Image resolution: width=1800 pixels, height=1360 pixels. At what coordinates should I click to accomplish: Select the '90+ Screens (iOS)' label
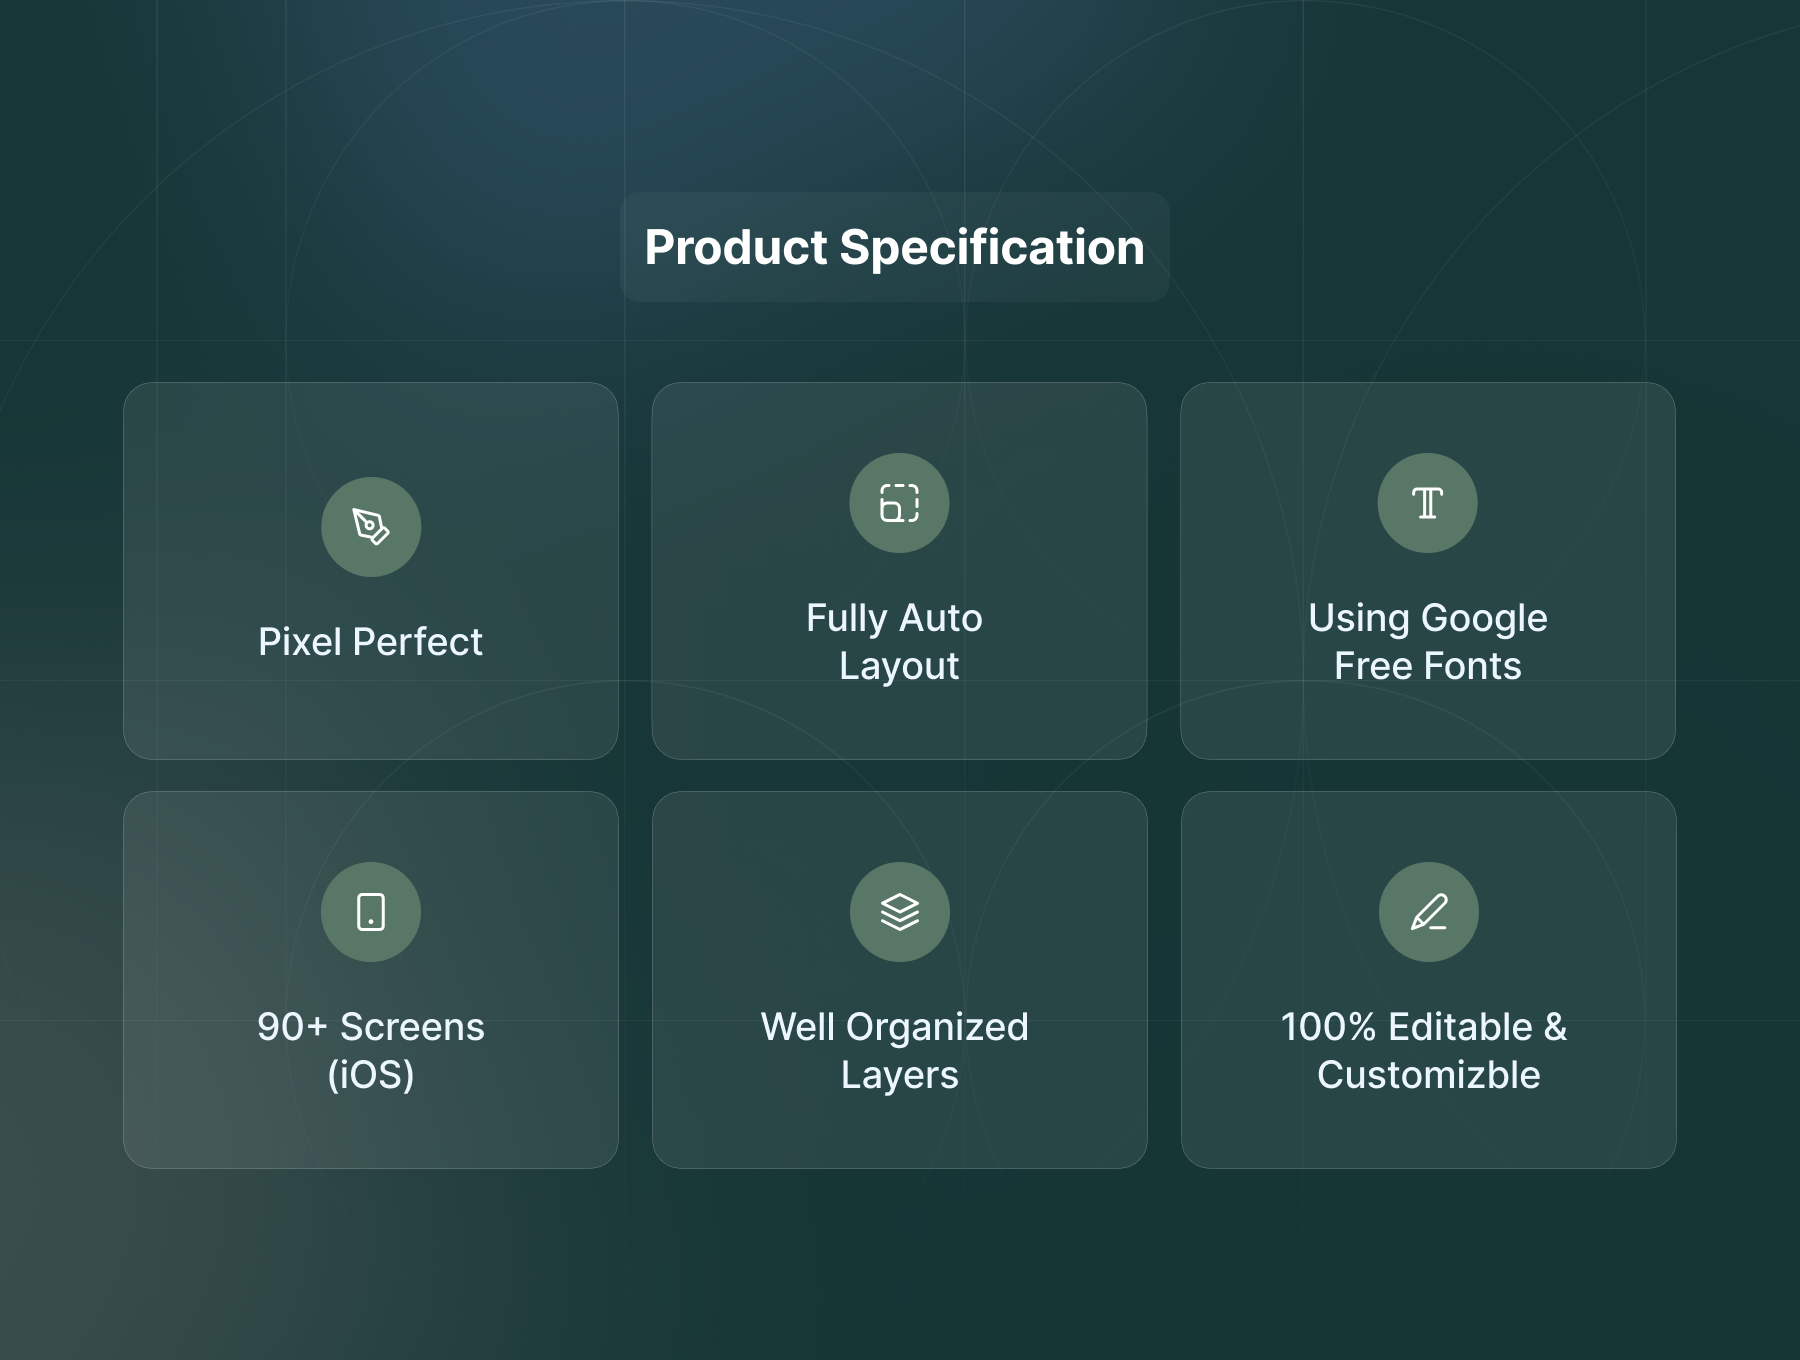(x=370, y=1050)
